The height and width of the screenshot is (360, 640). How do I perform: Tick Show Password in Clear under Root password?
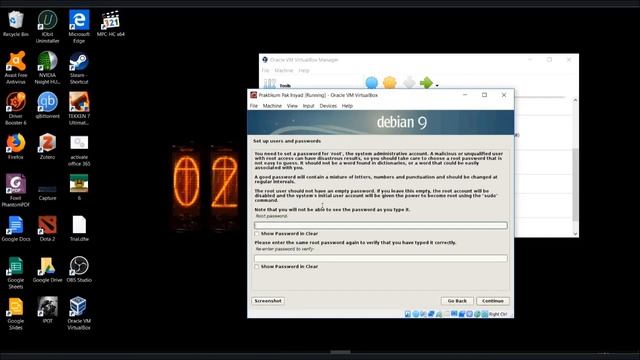pos(257,234)
